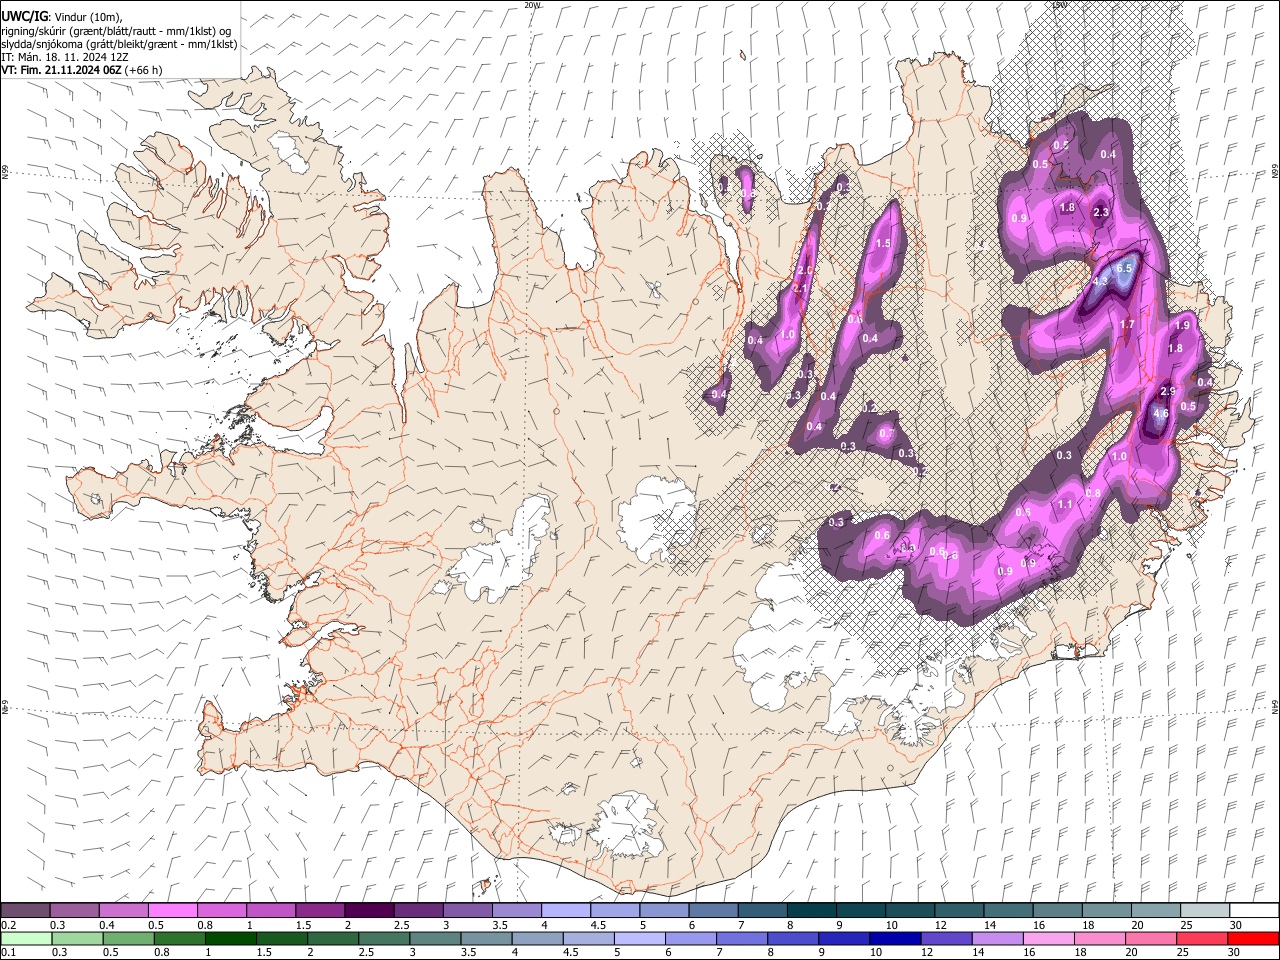Click the 'Vindur (10m)' header text
The image size is (1280, 960).
tap(87, 17)
